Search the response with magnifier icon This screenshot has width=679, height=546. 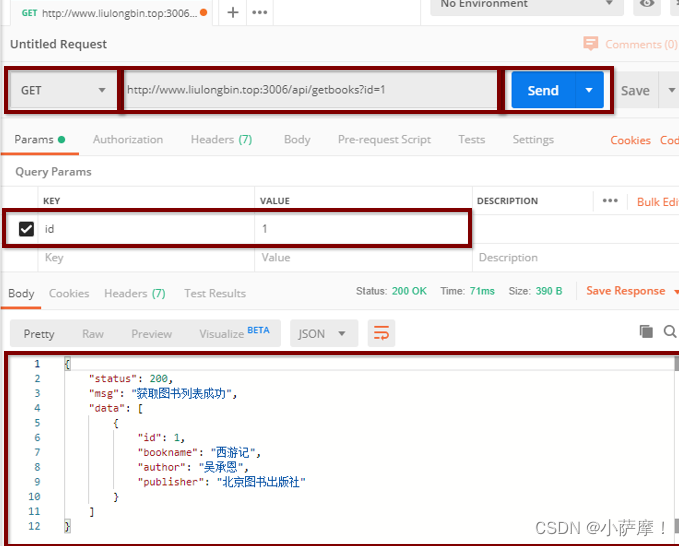669,332
